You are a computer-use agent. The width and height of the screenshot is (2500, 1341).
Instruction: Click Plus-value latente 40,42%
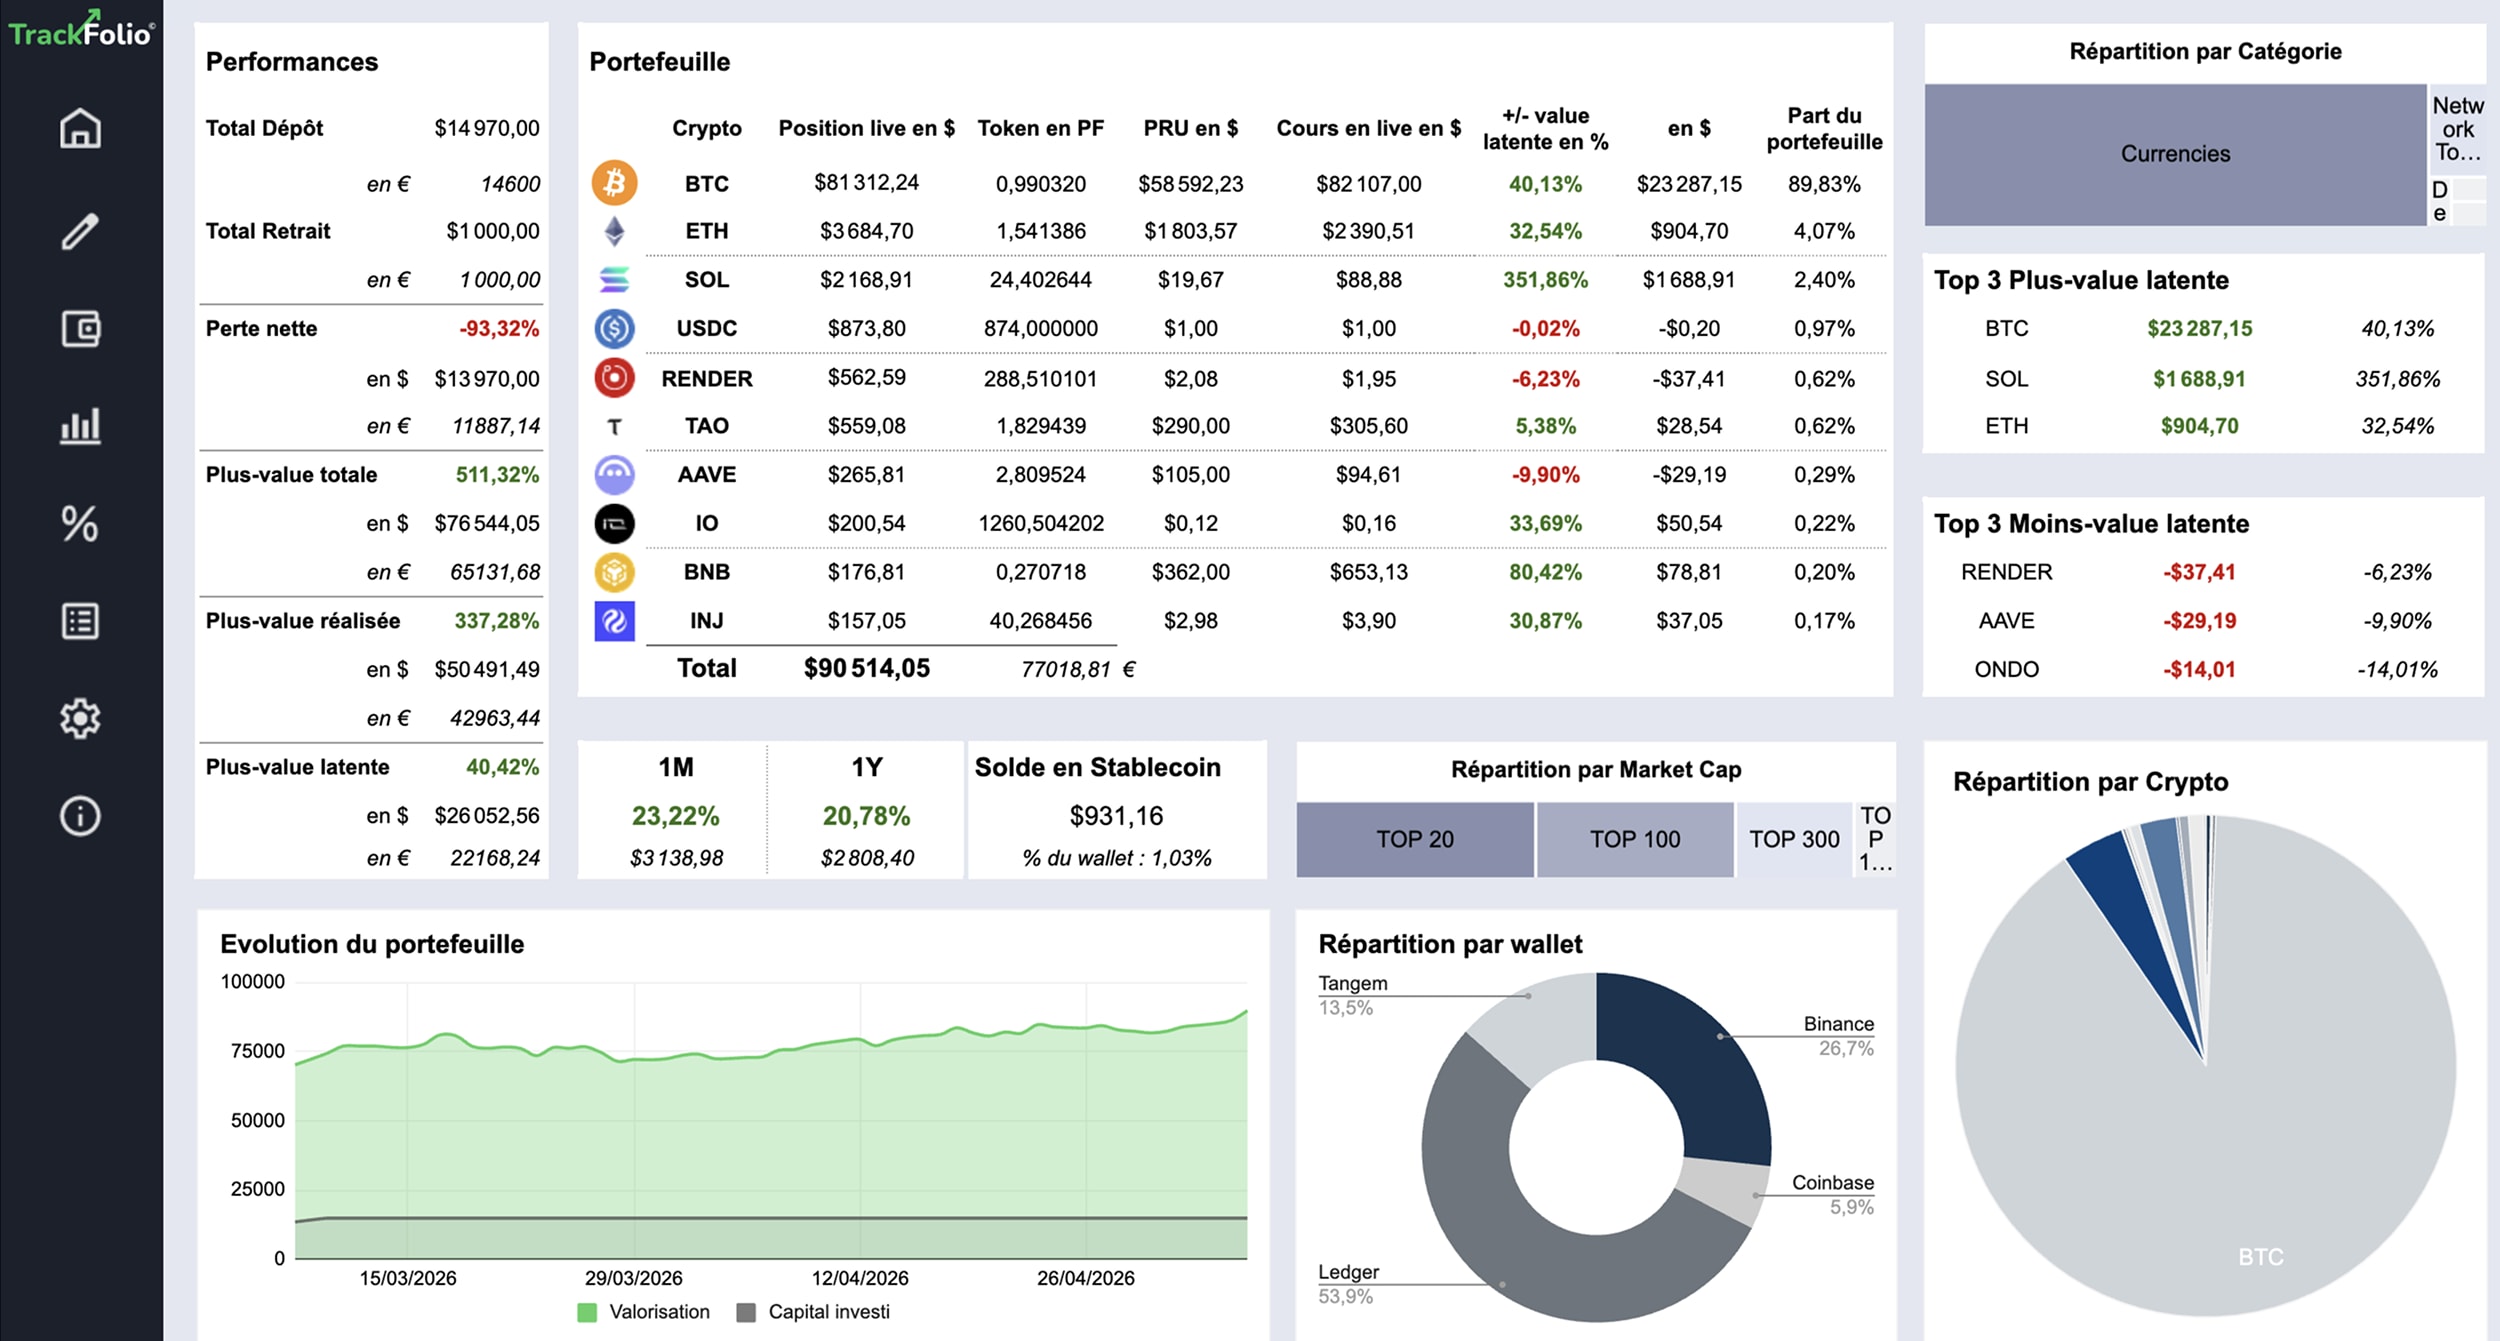pos(502,767)
